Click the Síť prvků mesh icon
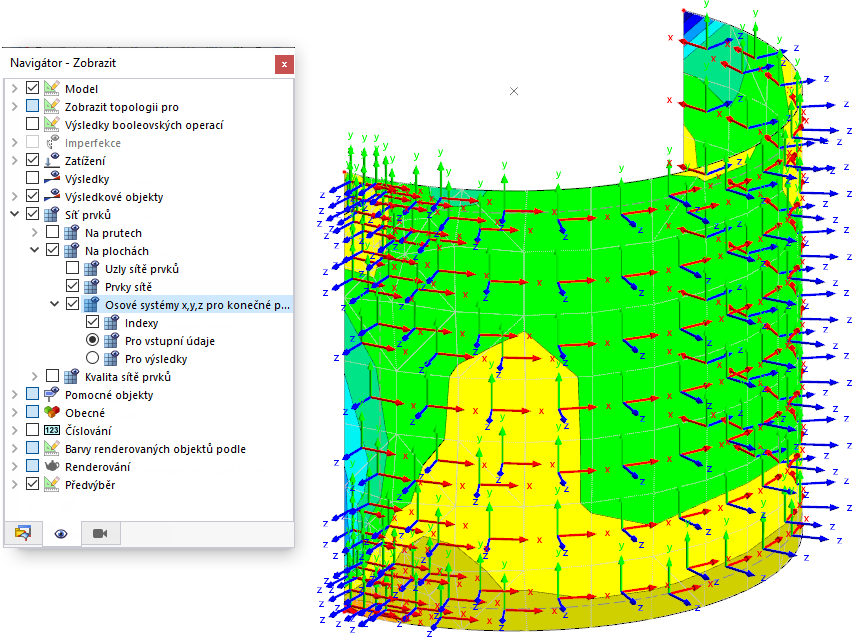Image resolution: width=852 pixels, height=637 pixels. point(52,215)
